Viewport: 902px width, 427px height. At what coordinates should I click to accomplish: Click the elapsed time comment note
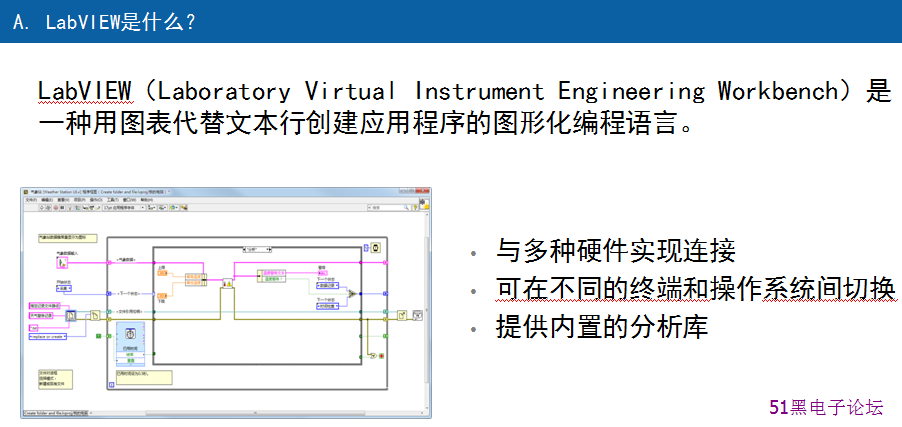pyautogui.click(x=144, y=378)
